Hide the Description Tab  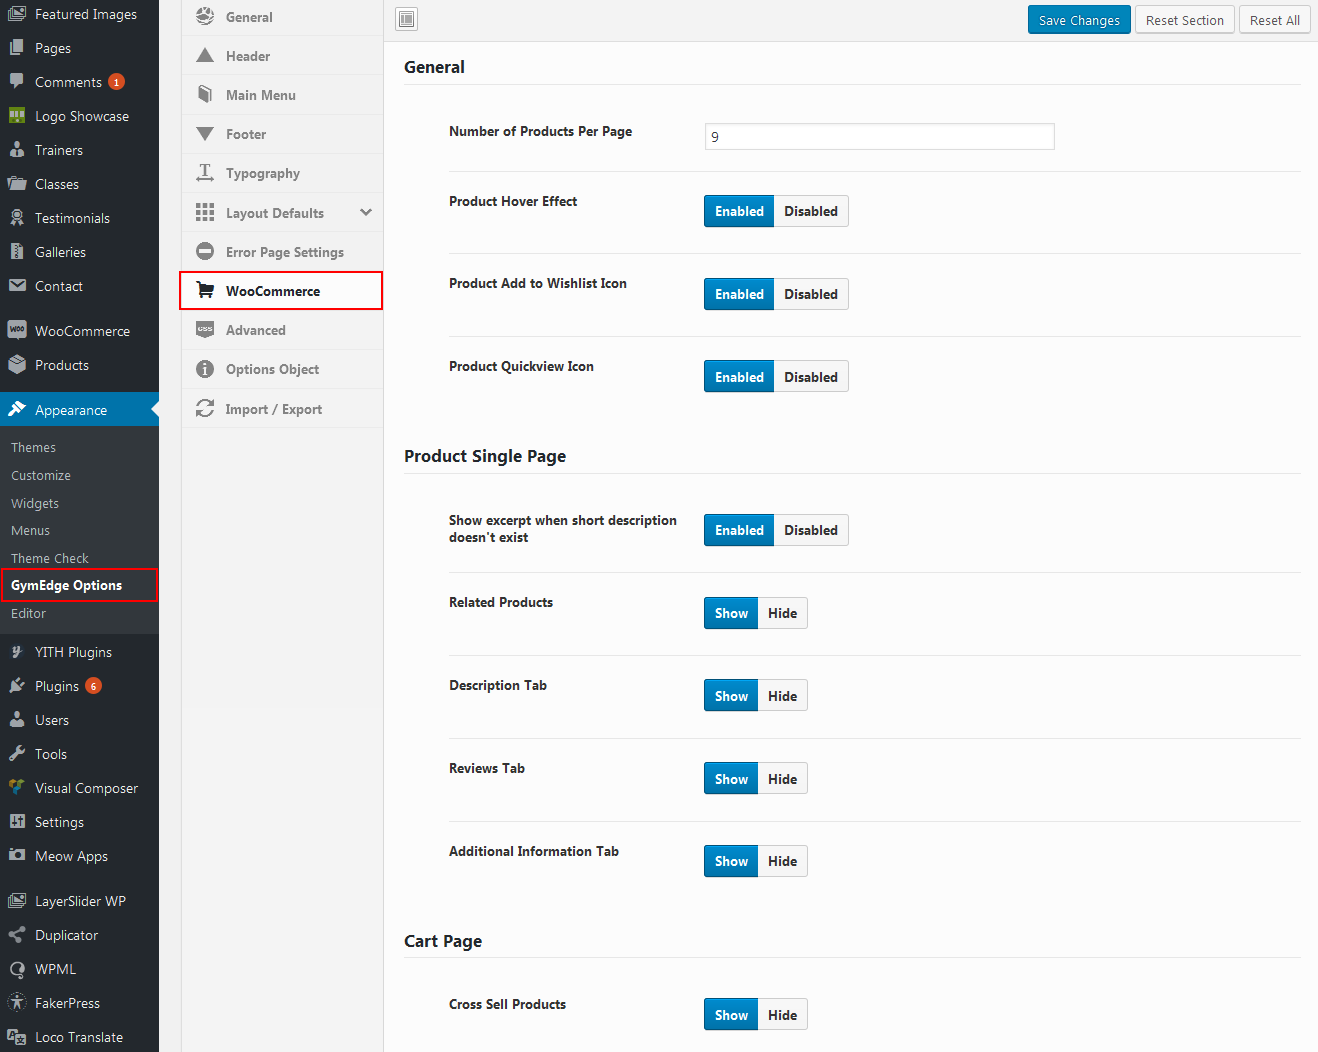pos(783,696)
